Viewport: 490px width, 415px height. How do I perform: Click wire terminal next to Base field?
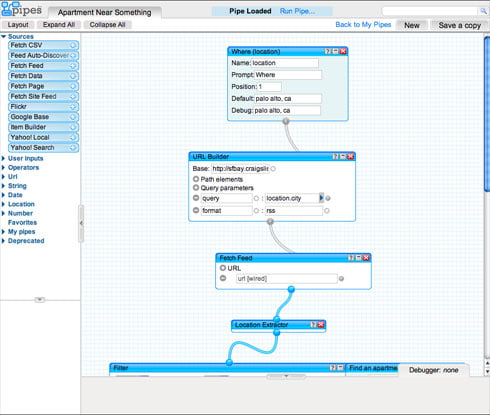coord(273,169)
